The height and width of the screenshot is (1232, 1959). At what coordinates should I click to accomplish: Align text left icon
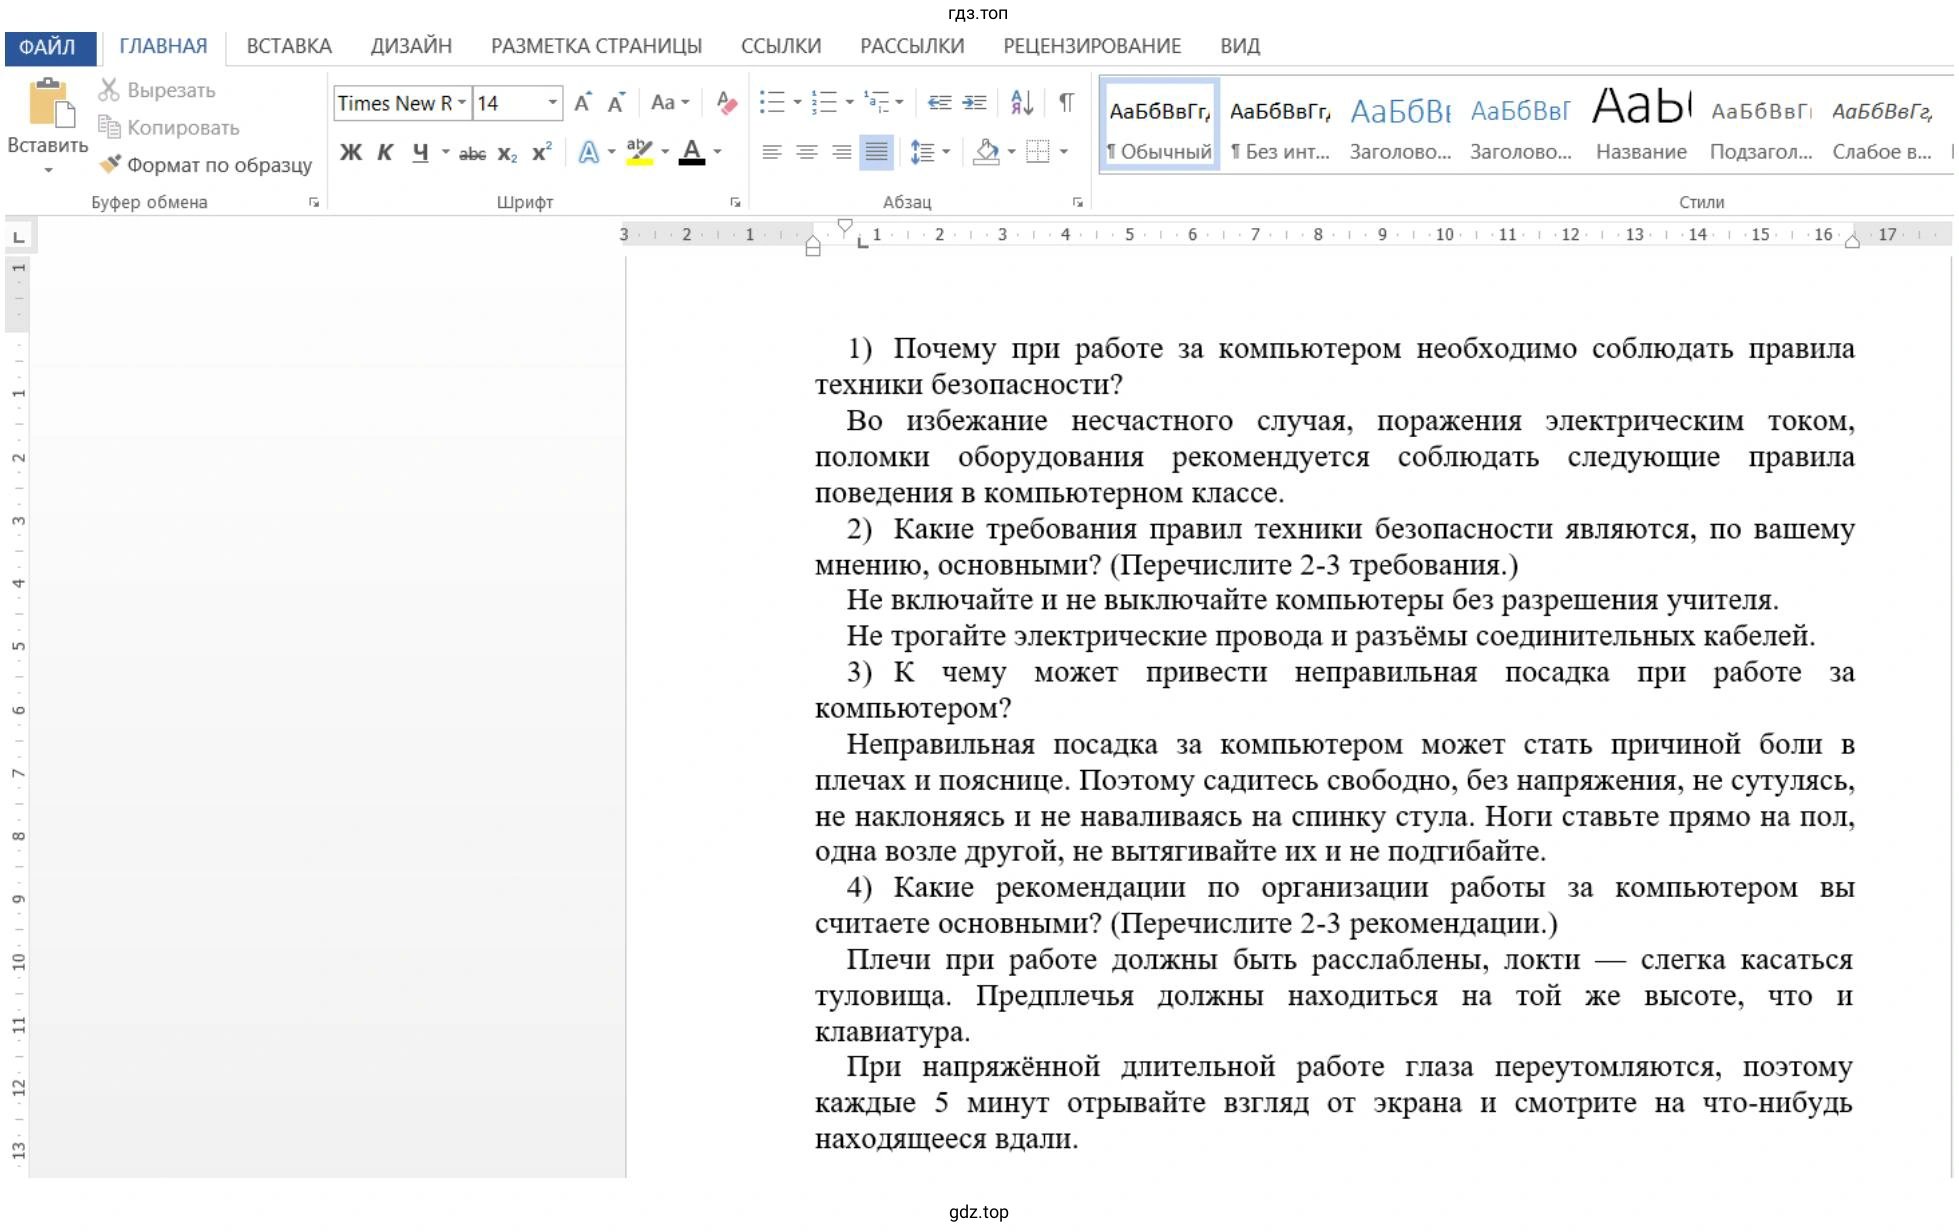(x=772, y=152)
